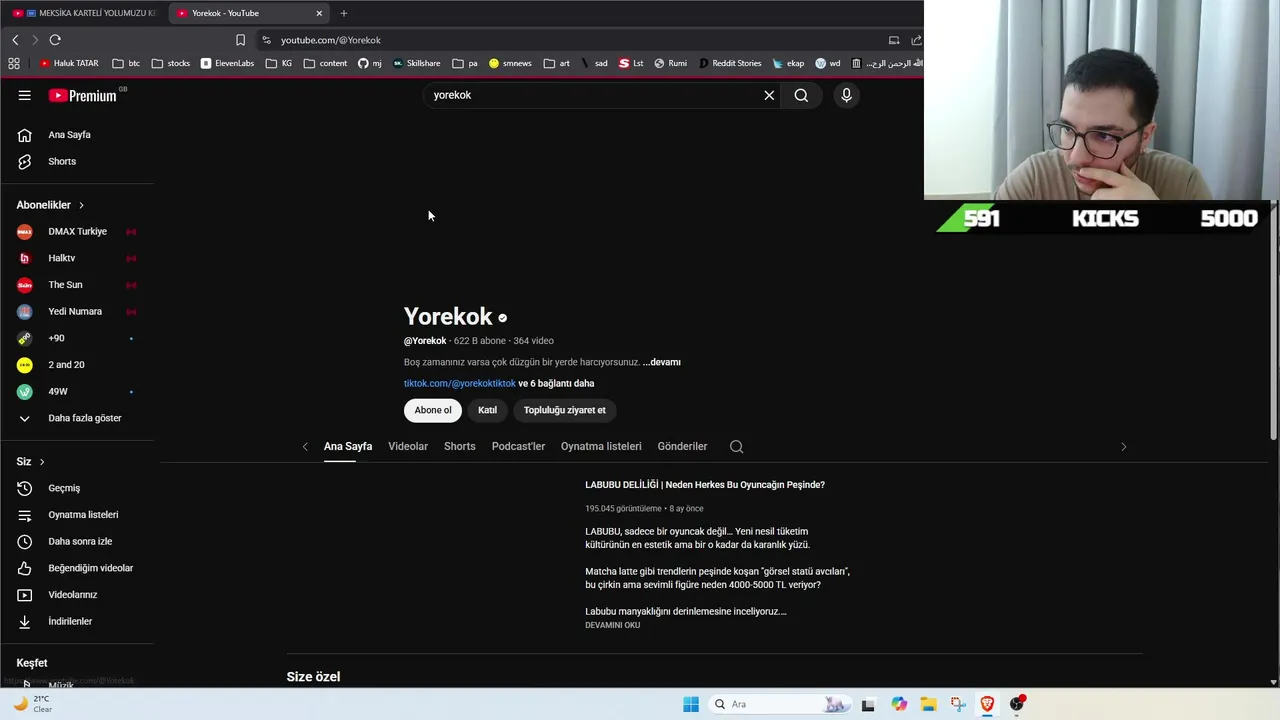Screen dimensions: 1280x720
Task: Search within the channel via magnifier
Action: click(x=737, y=447)
